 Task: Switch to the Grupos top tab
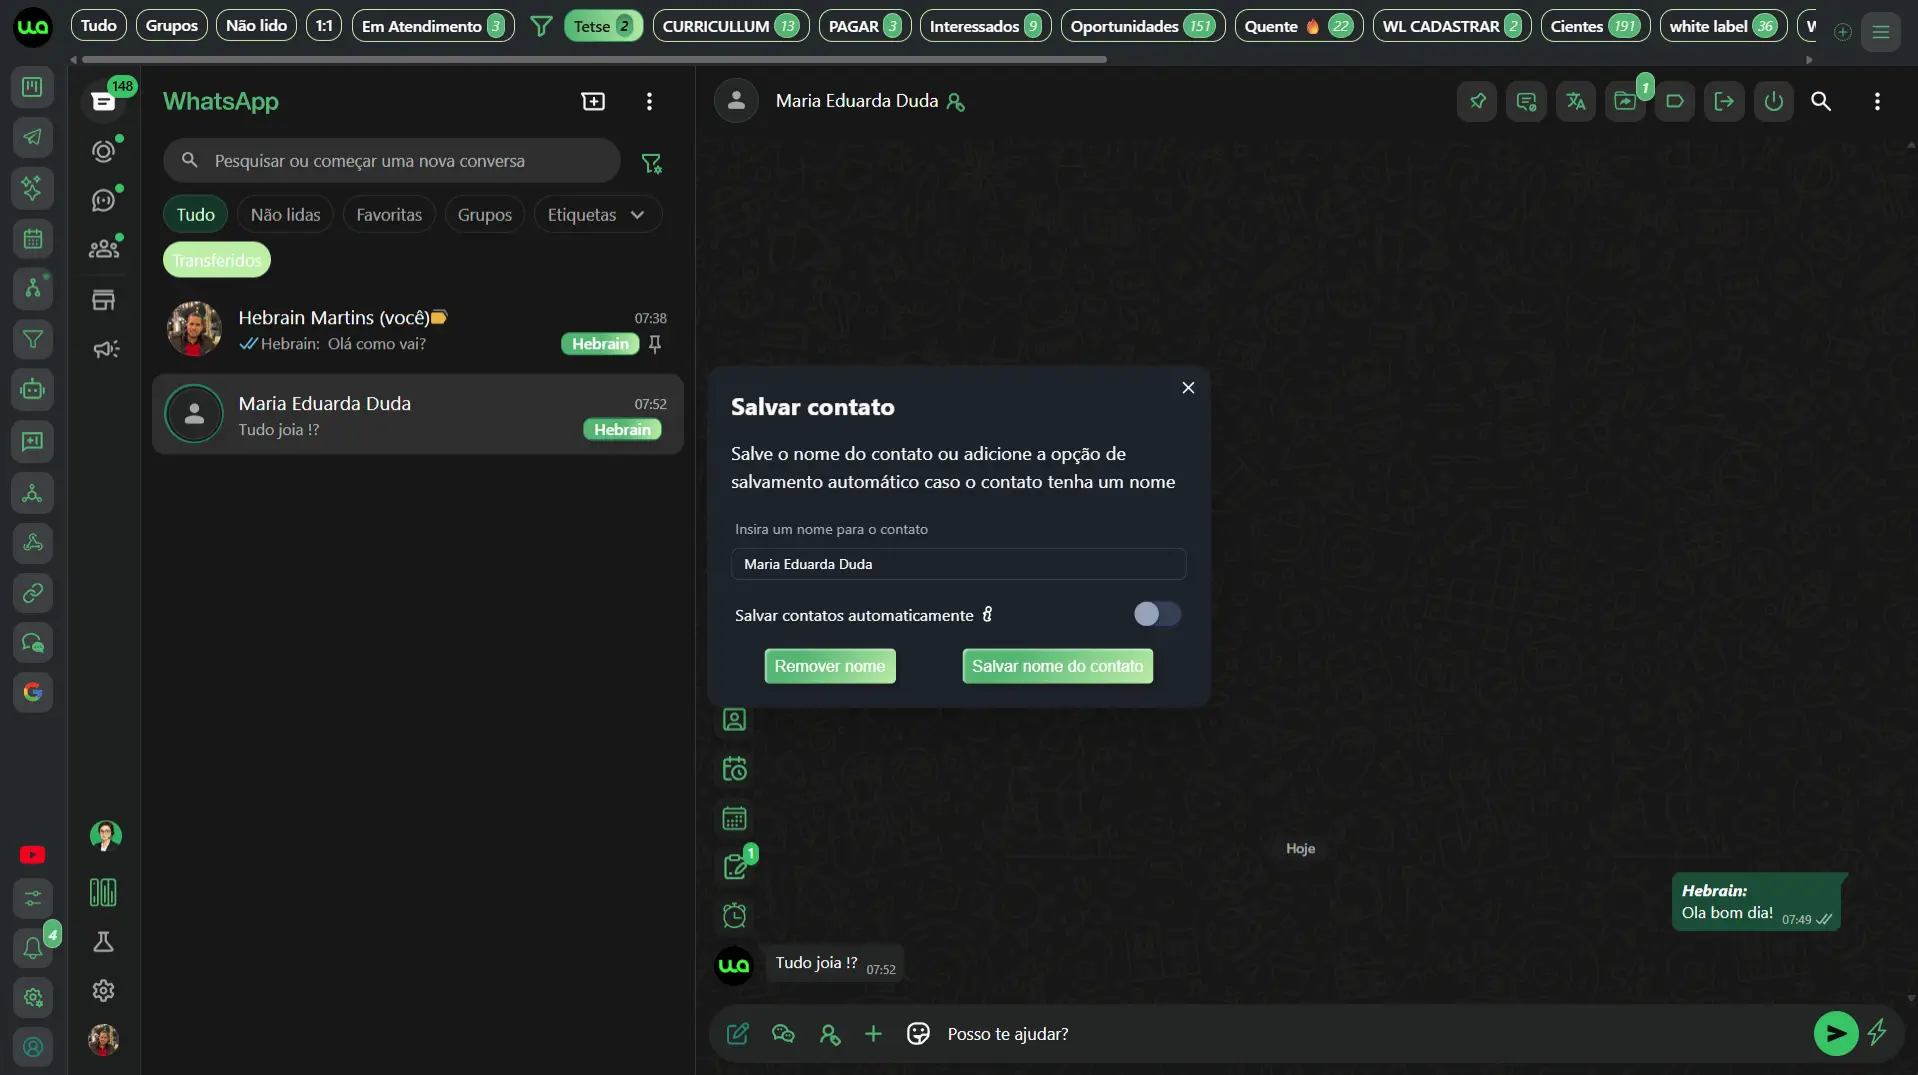(x=171, y=26)
